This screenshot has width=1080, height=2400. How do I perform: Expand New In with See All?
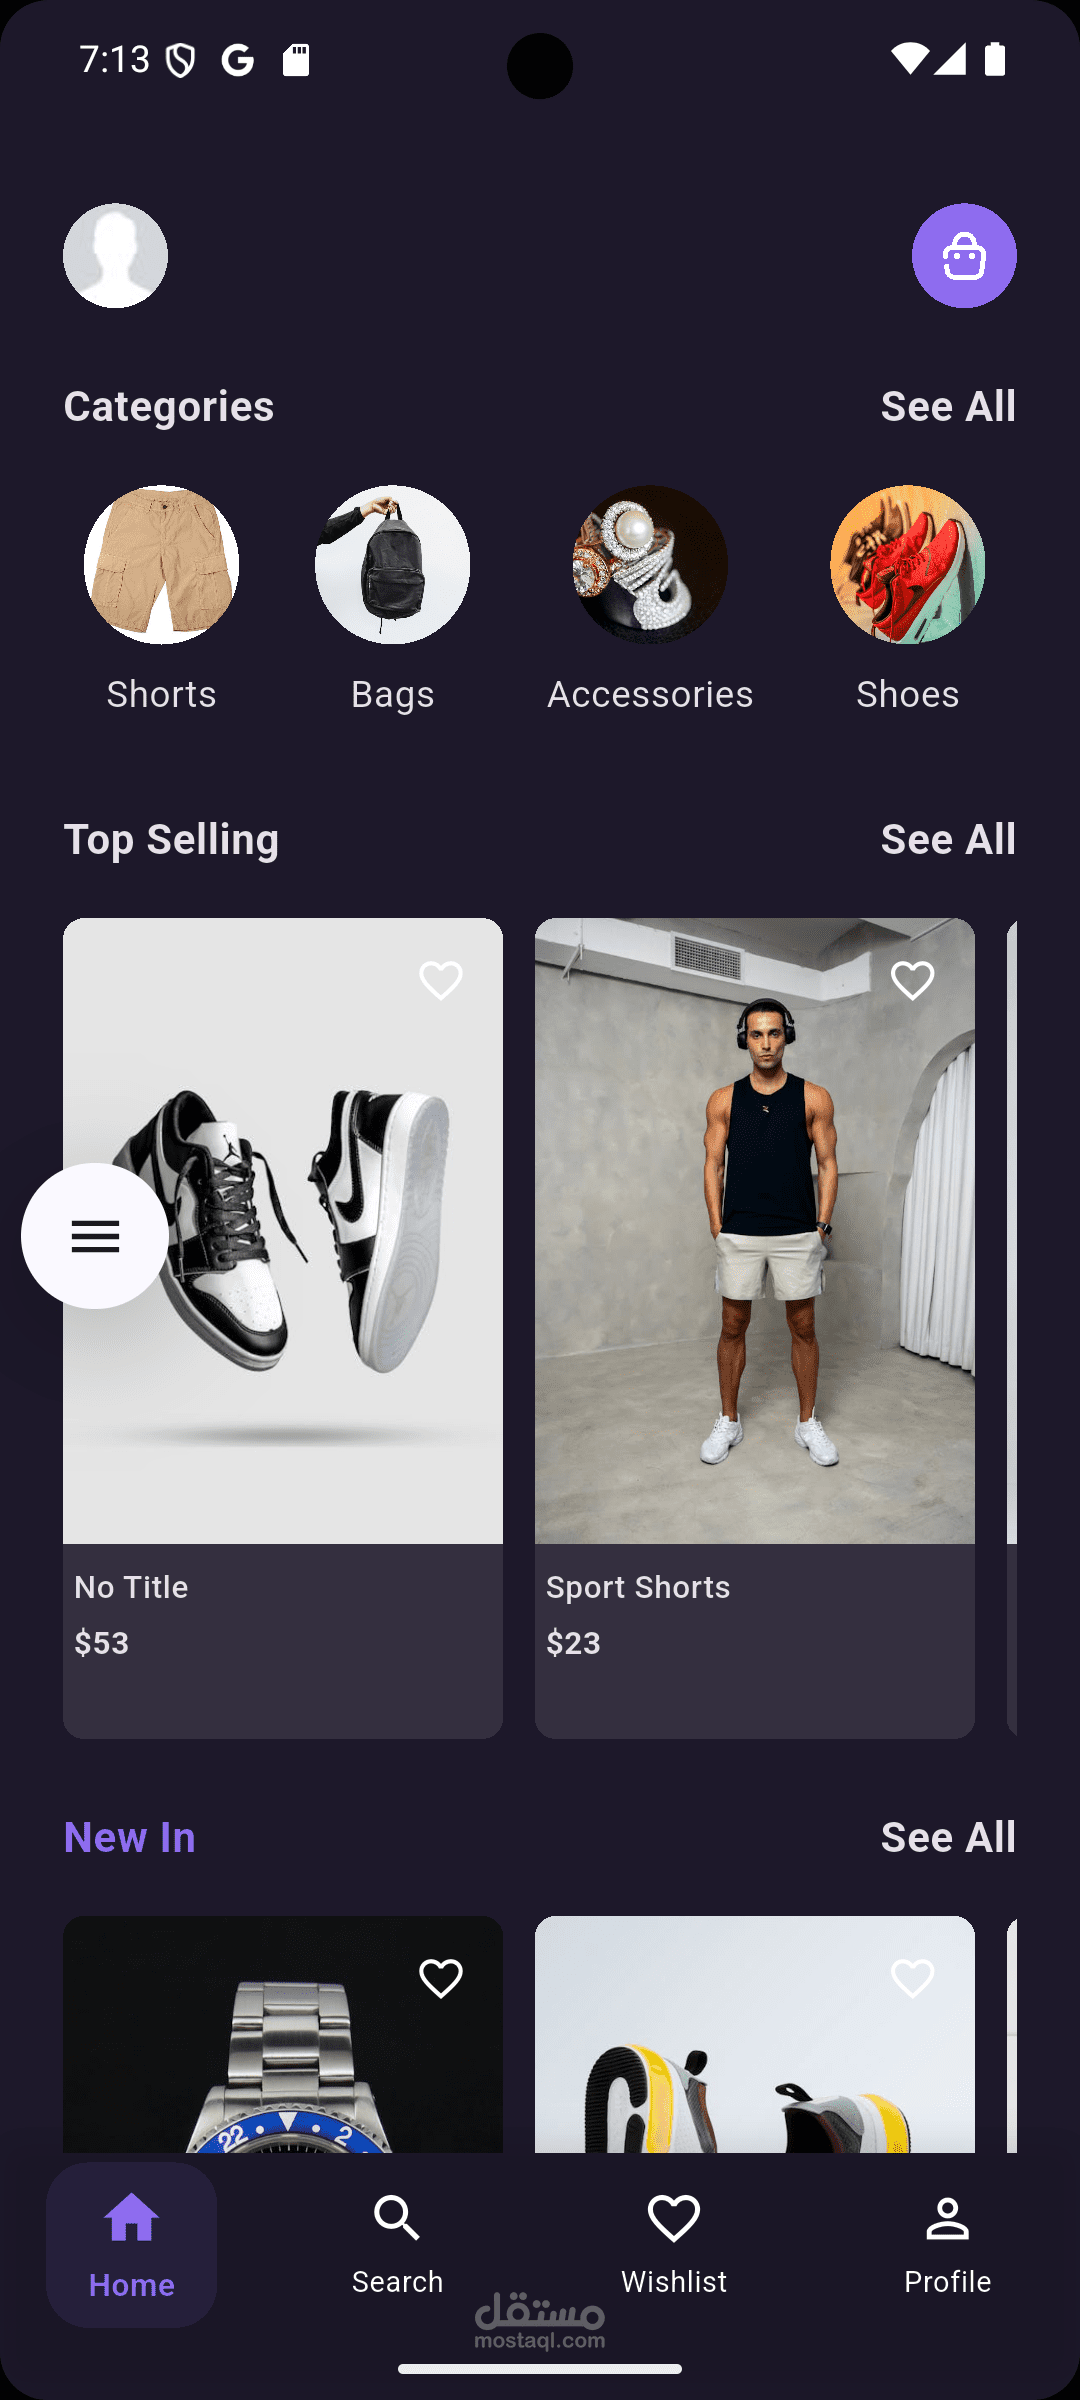(x=948, y=1837)
